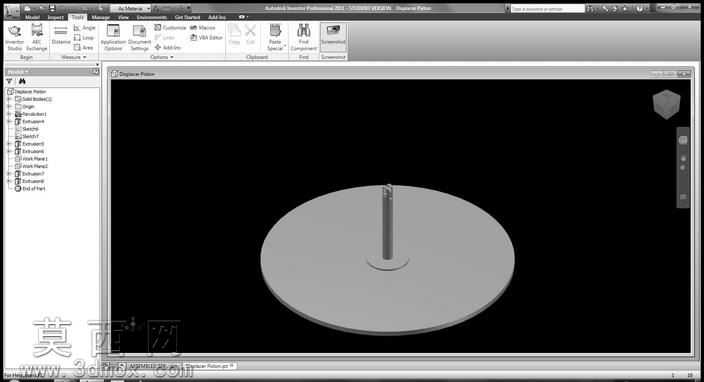The height and width of the screenshot is (382, 704).
Task: Expand the Extrusion5 feature node
Action: 9,144
